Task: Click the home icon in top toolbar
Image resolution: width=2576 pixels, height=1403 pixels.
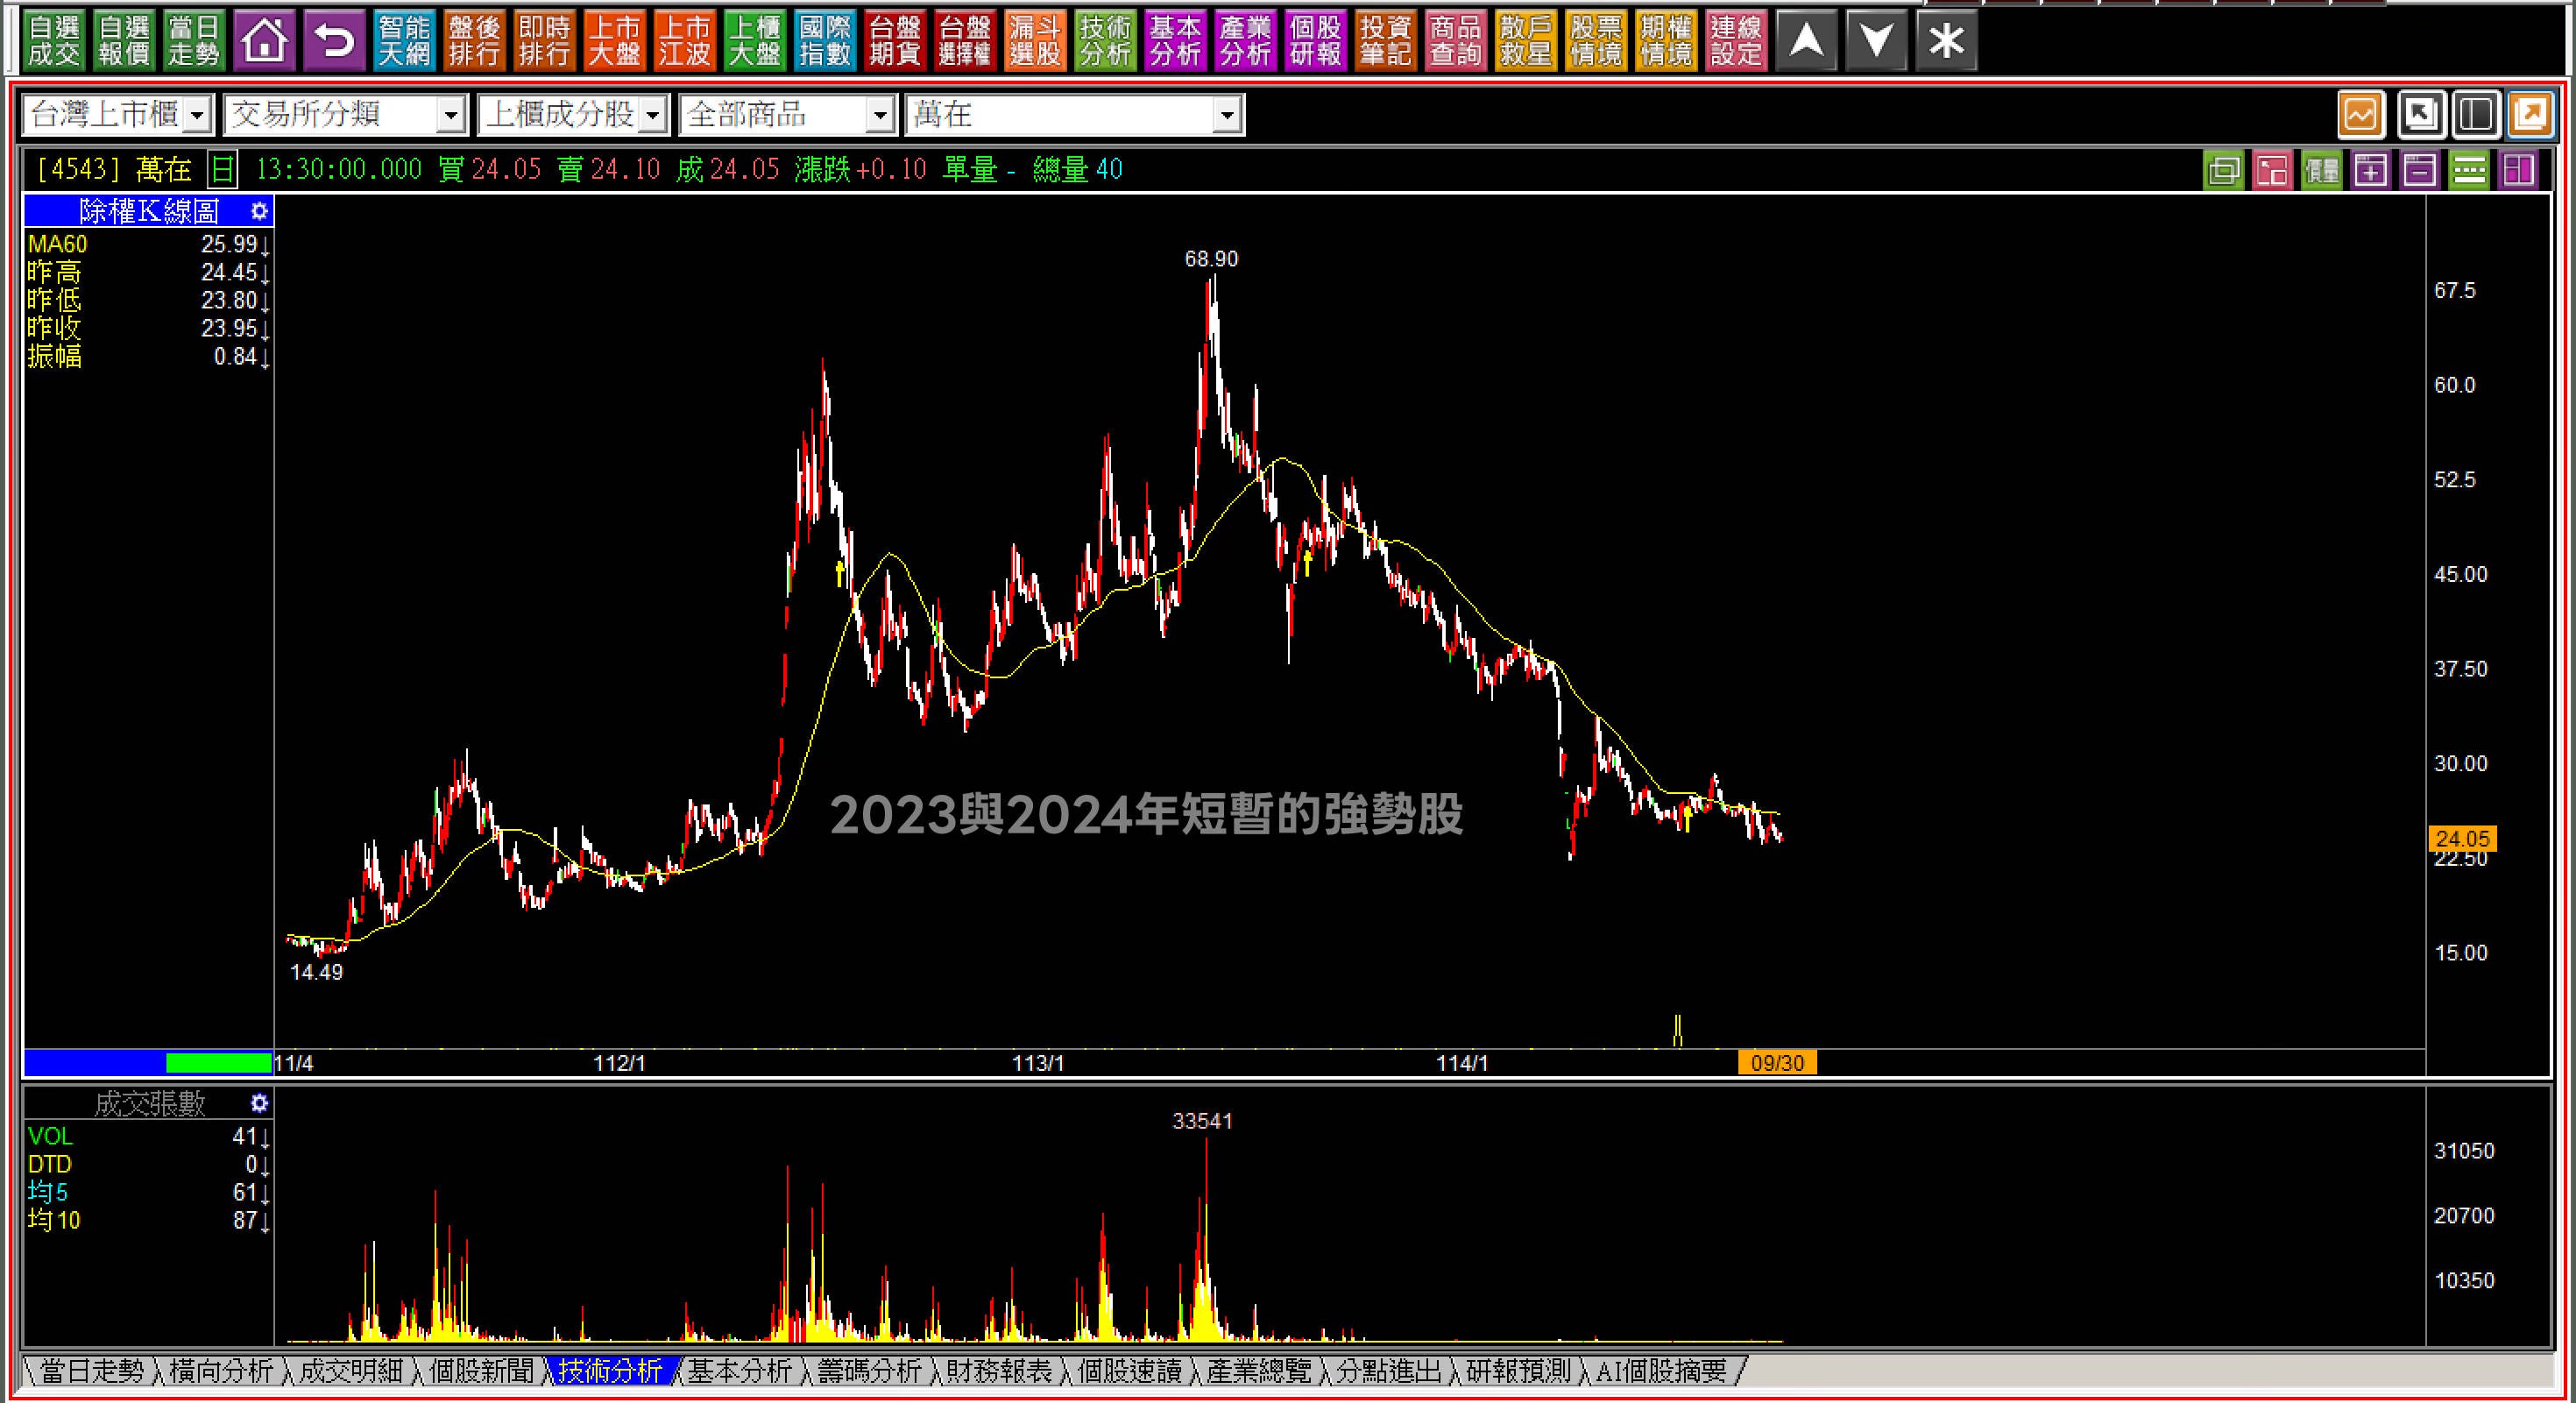Action: (264, 41)
